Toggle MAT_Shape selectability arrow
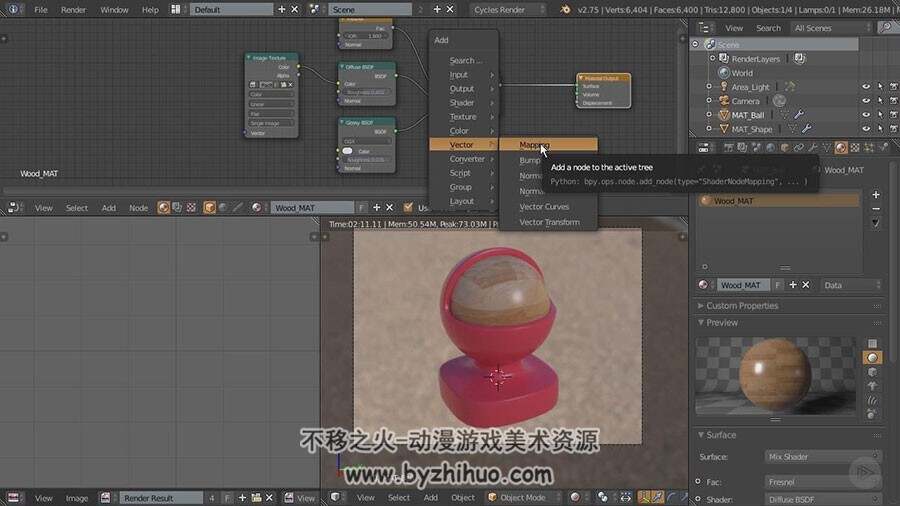Screen dimensions: 900x506 [880, 129]
